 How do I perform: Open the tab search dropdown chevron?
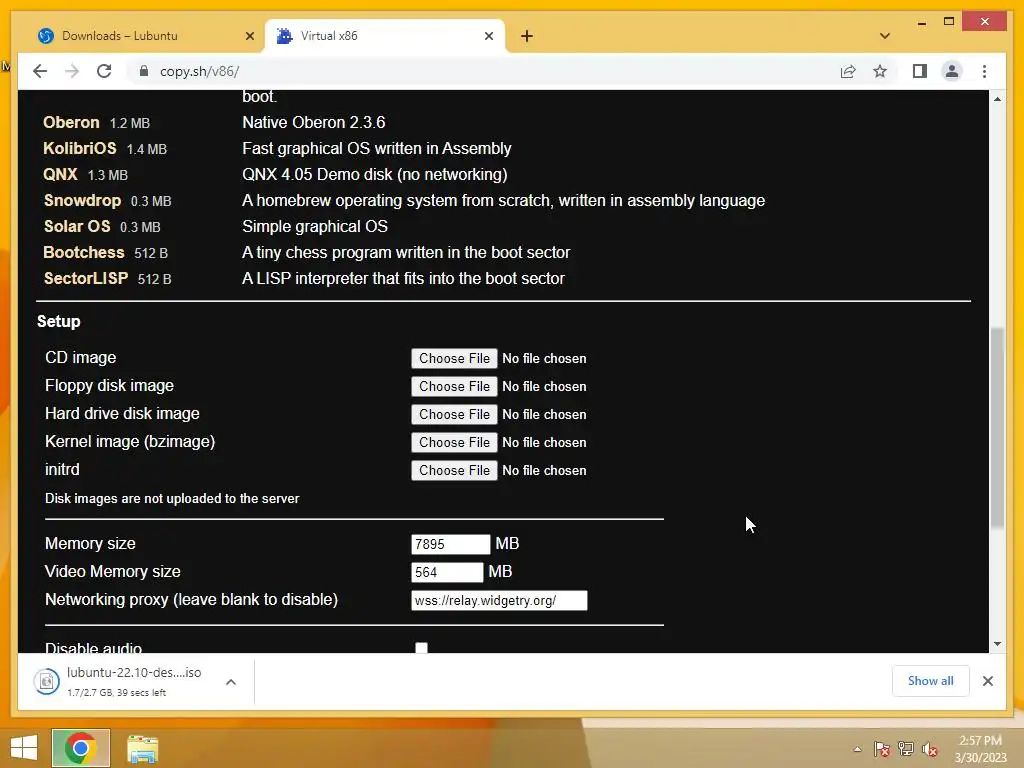(885, 36)
